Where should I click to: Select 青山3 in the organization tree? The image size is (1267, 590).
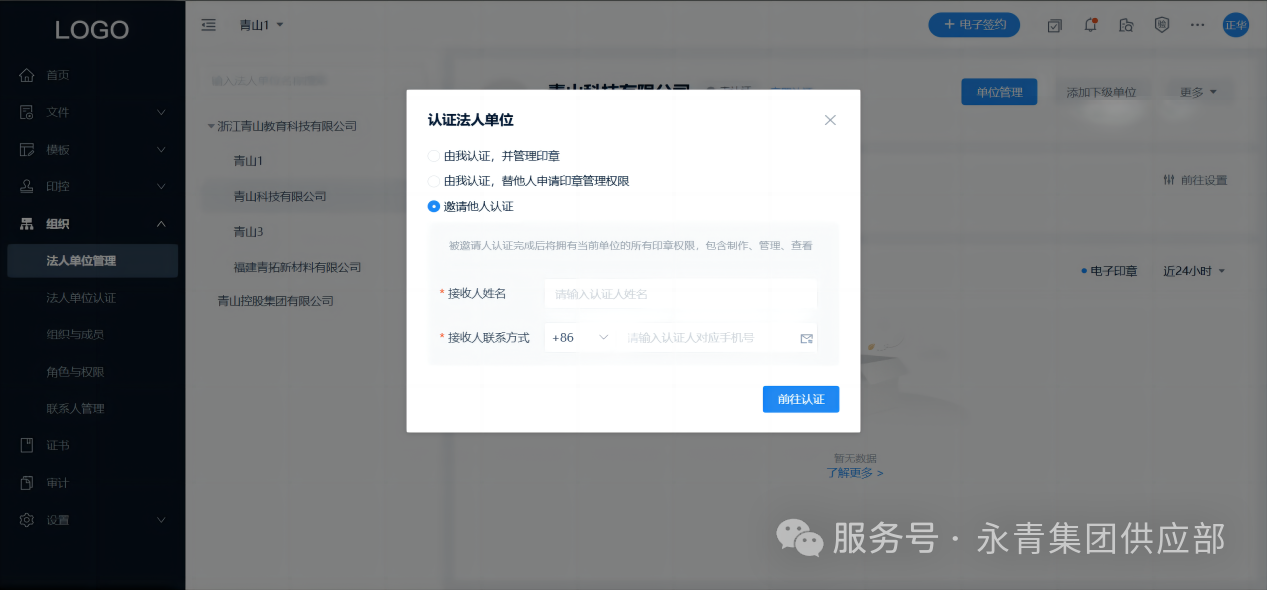pyautogui.click(x=248, y=232)
